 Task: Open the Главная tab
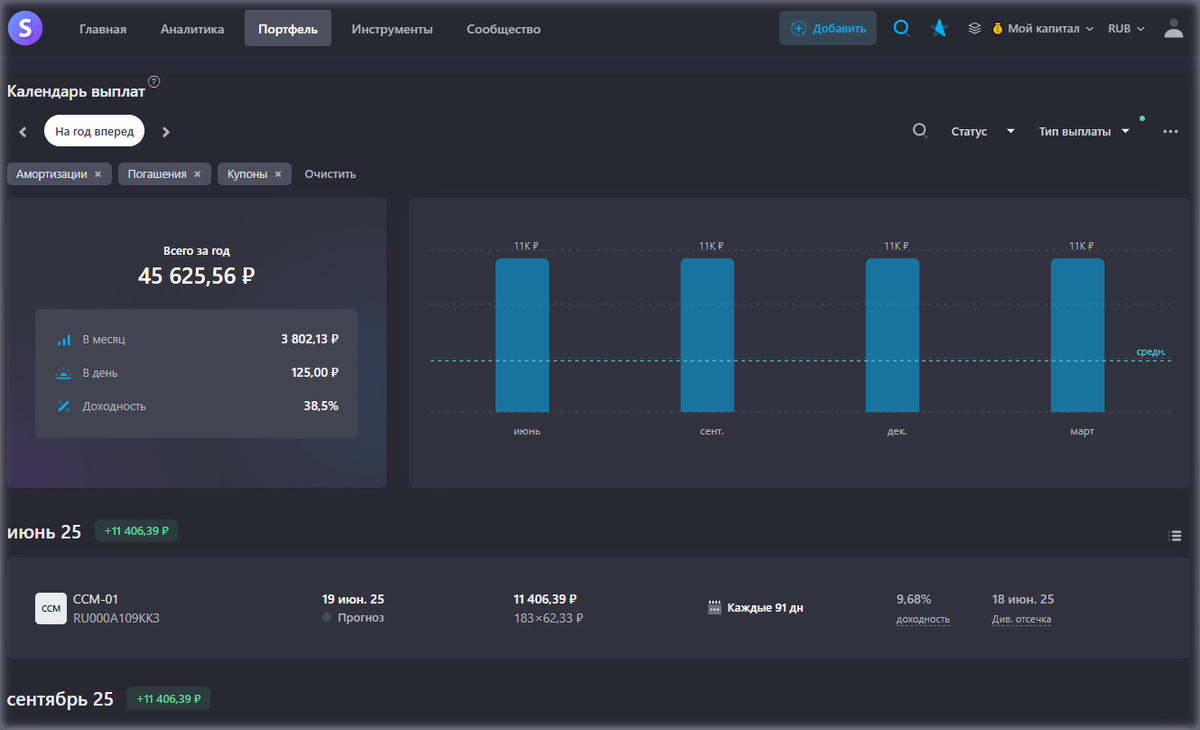click(103, 29)
